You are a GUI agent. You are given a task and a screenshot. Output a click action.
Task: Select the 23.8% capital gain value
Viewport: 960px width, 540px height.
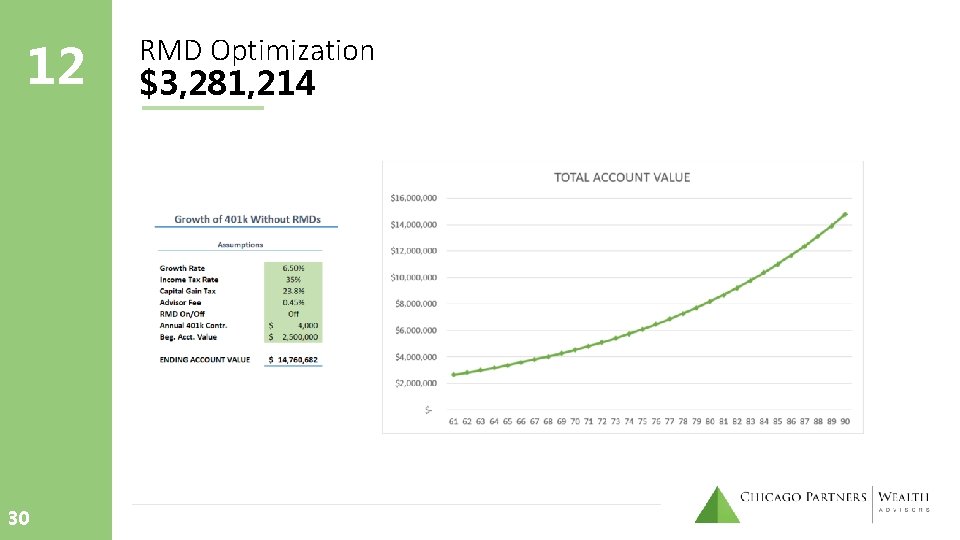point(293,291)
